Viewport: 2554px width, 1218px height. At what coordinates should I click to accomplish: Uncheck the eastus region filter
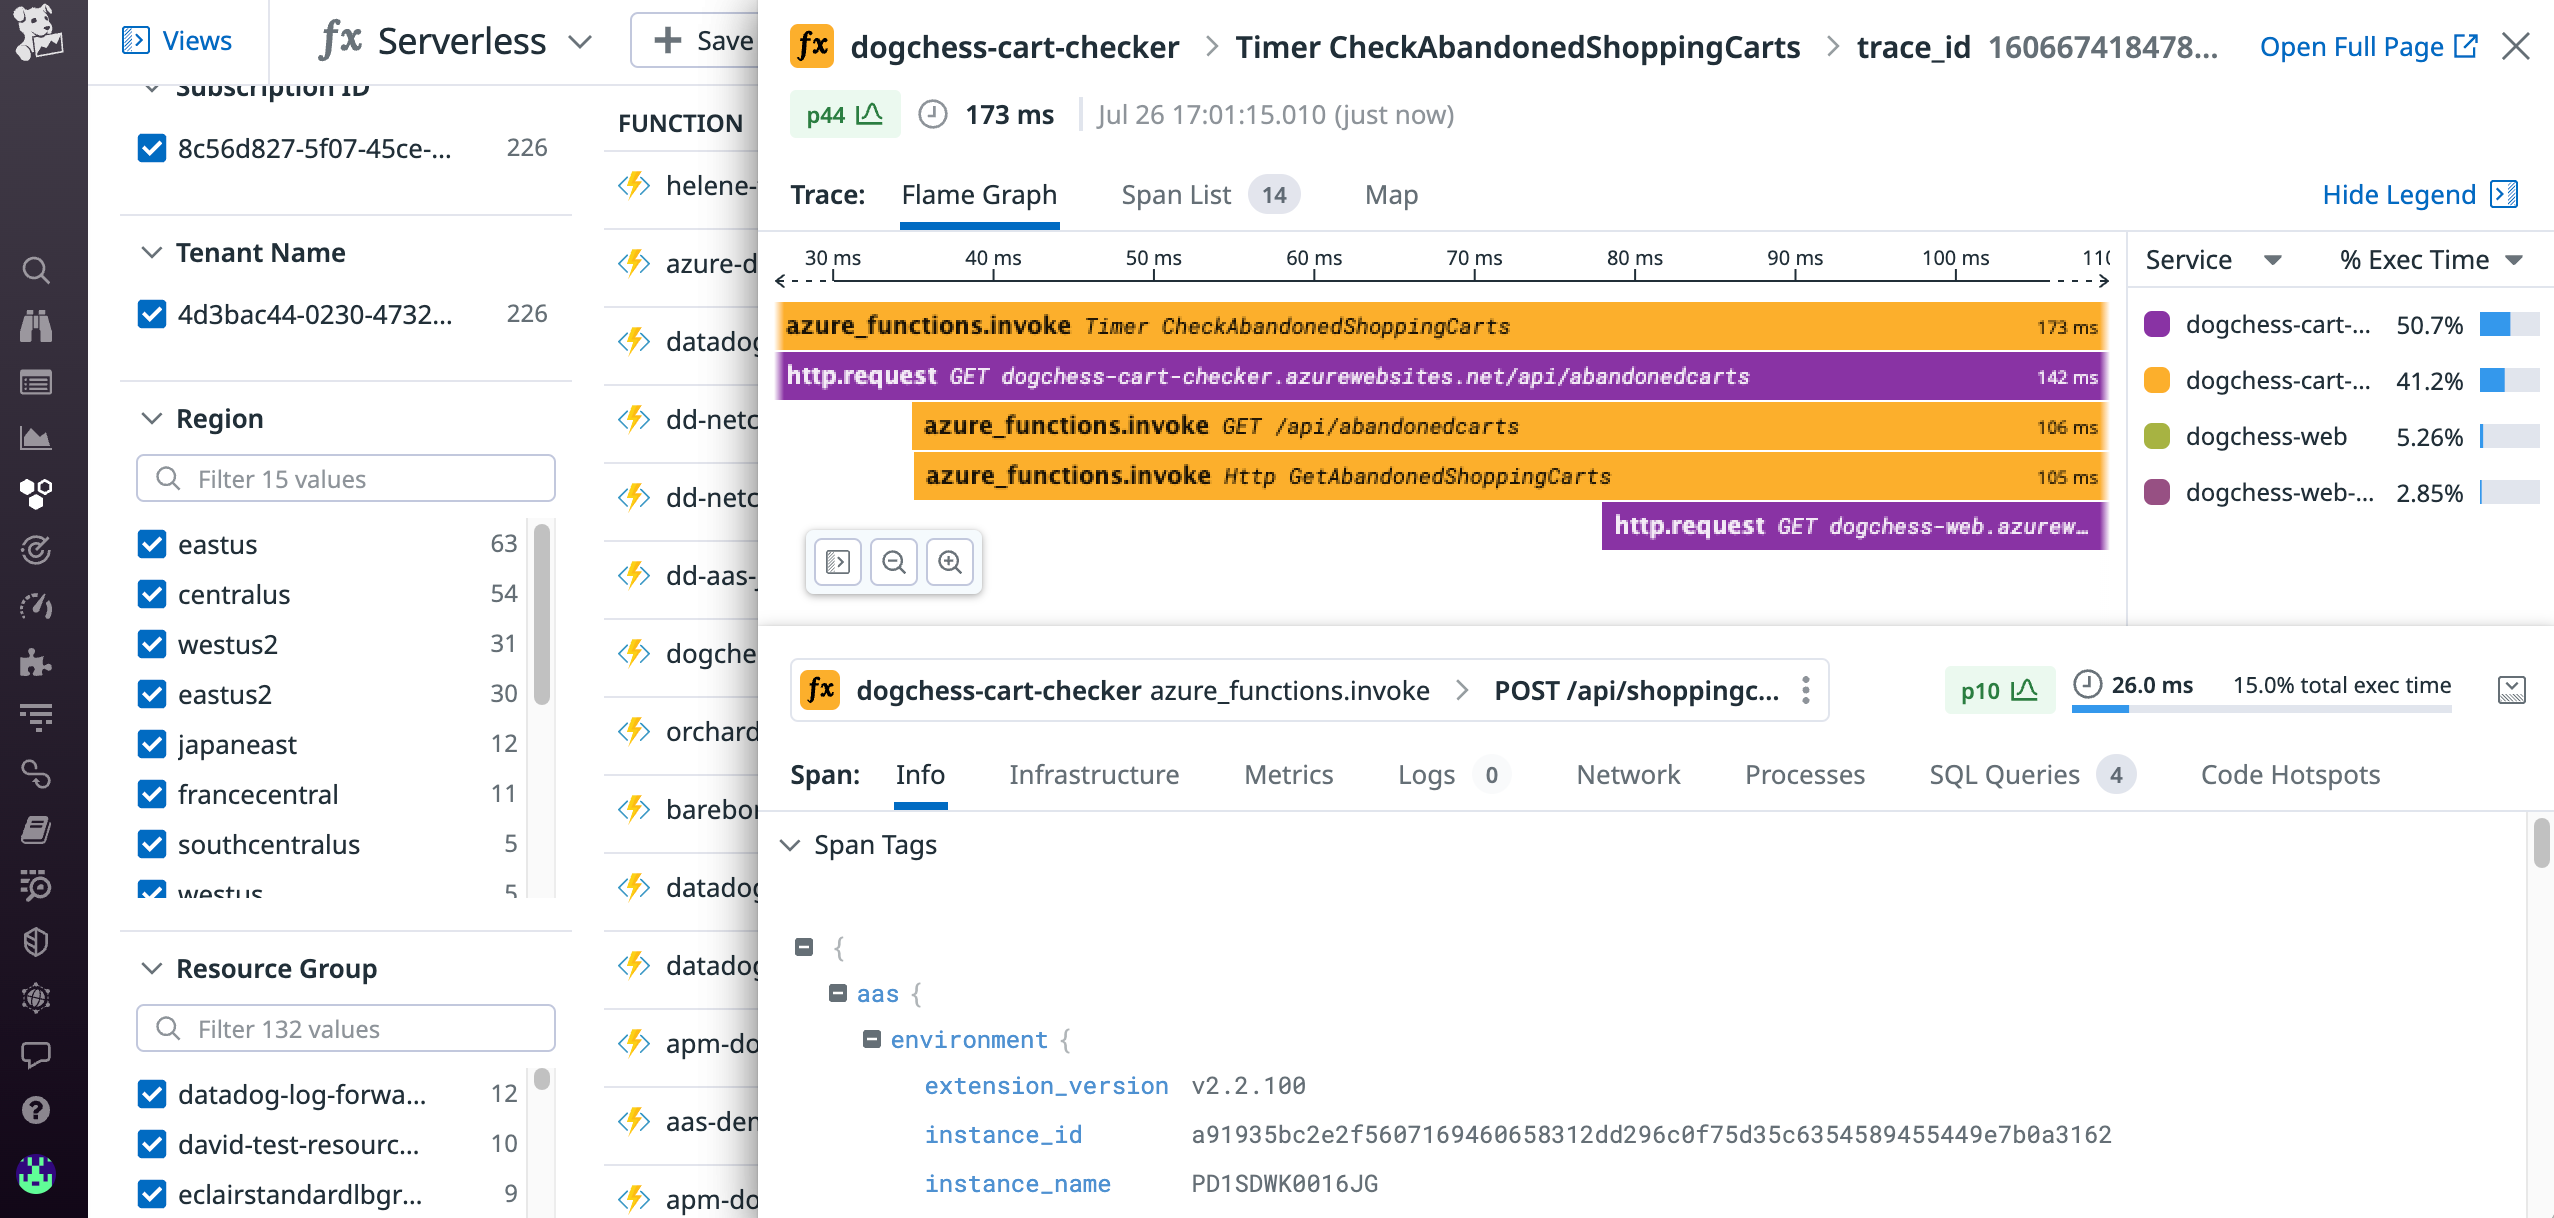tap(151, 543)
